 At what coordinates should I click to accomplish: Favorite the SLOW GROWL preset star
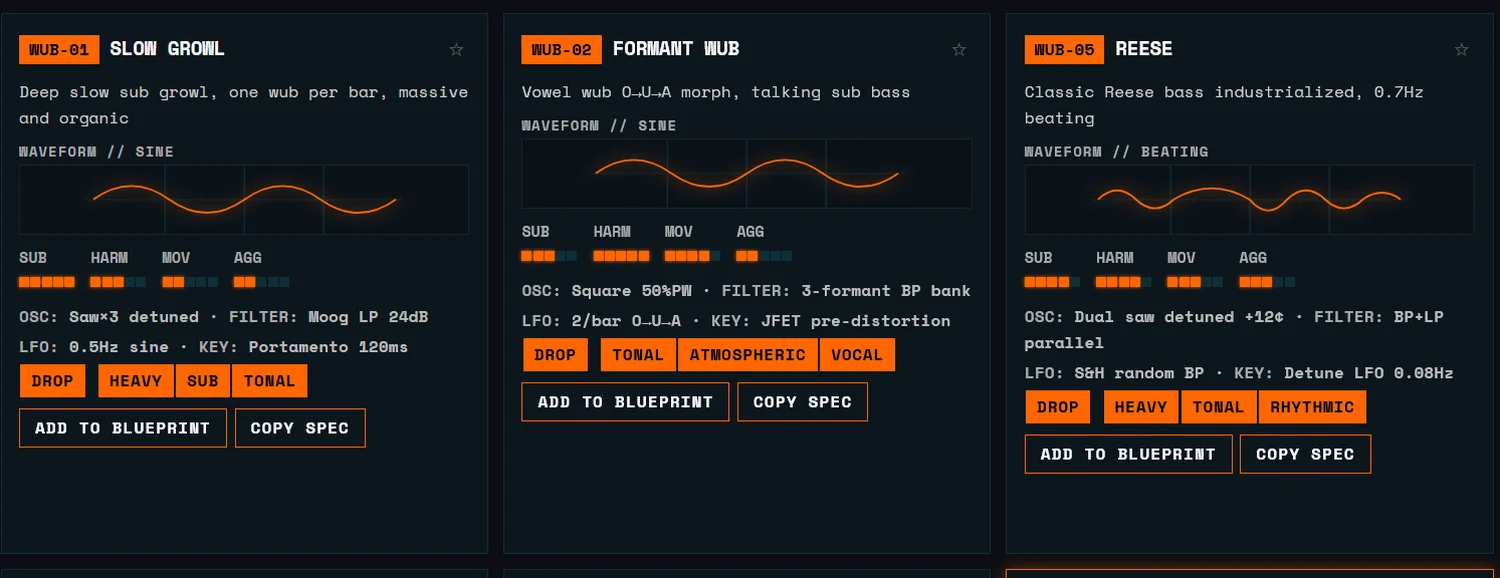tap(456, 49)
